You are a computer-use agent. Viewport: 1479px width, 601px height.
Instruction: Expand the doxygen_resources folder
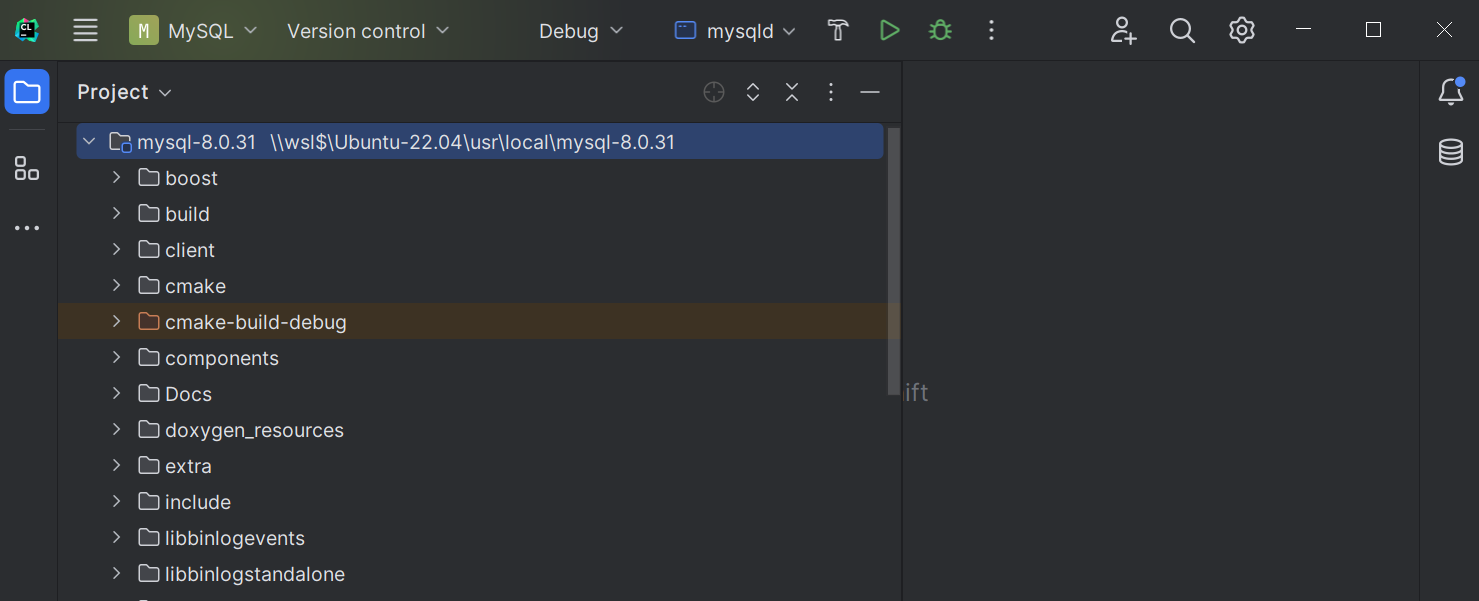tap(117, 430)
